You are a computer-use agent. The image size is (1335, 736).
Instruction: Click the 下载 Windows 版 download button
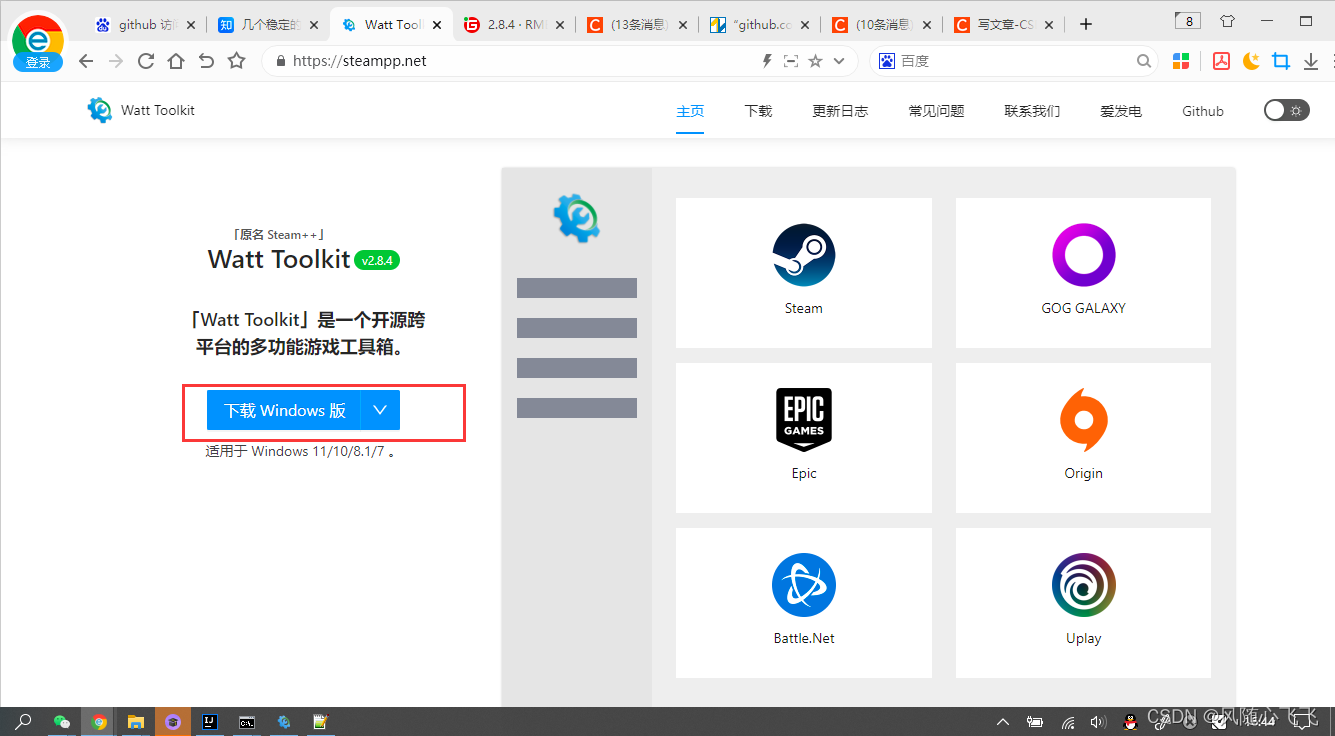(x=283, y=410)
